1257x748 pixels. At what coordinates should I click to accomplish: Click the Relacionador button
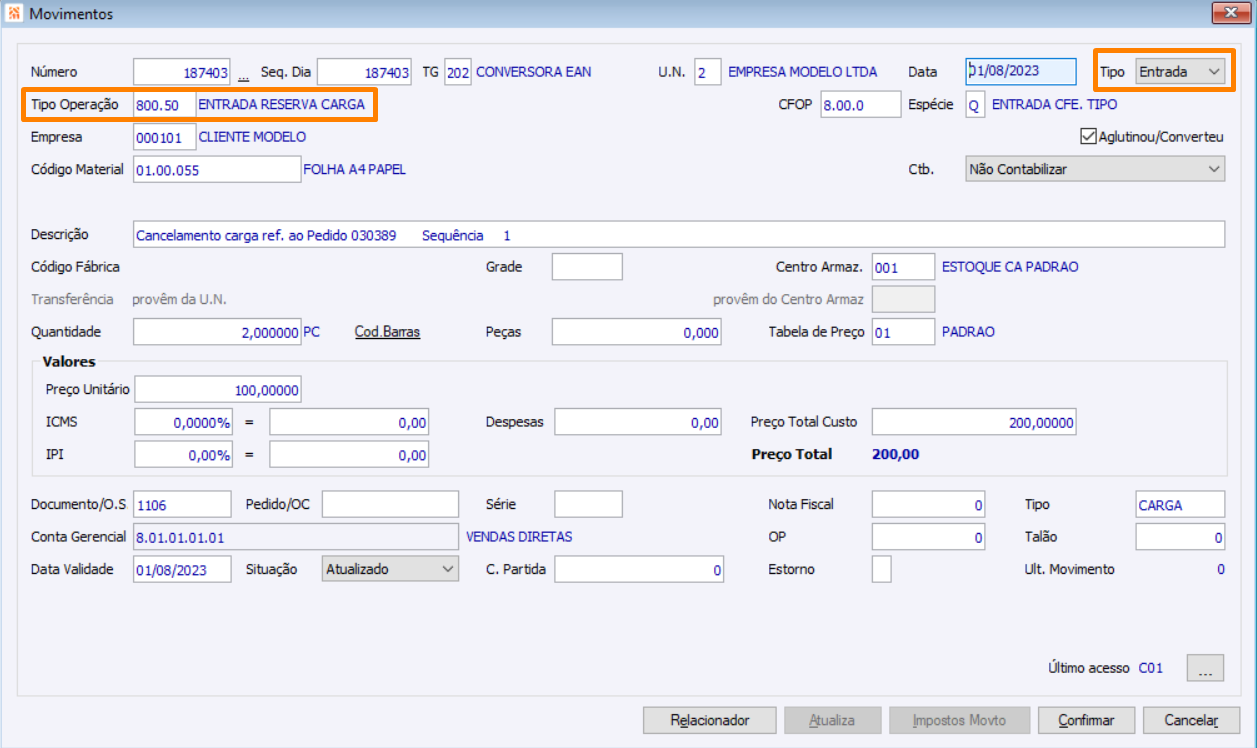(710, 720)
